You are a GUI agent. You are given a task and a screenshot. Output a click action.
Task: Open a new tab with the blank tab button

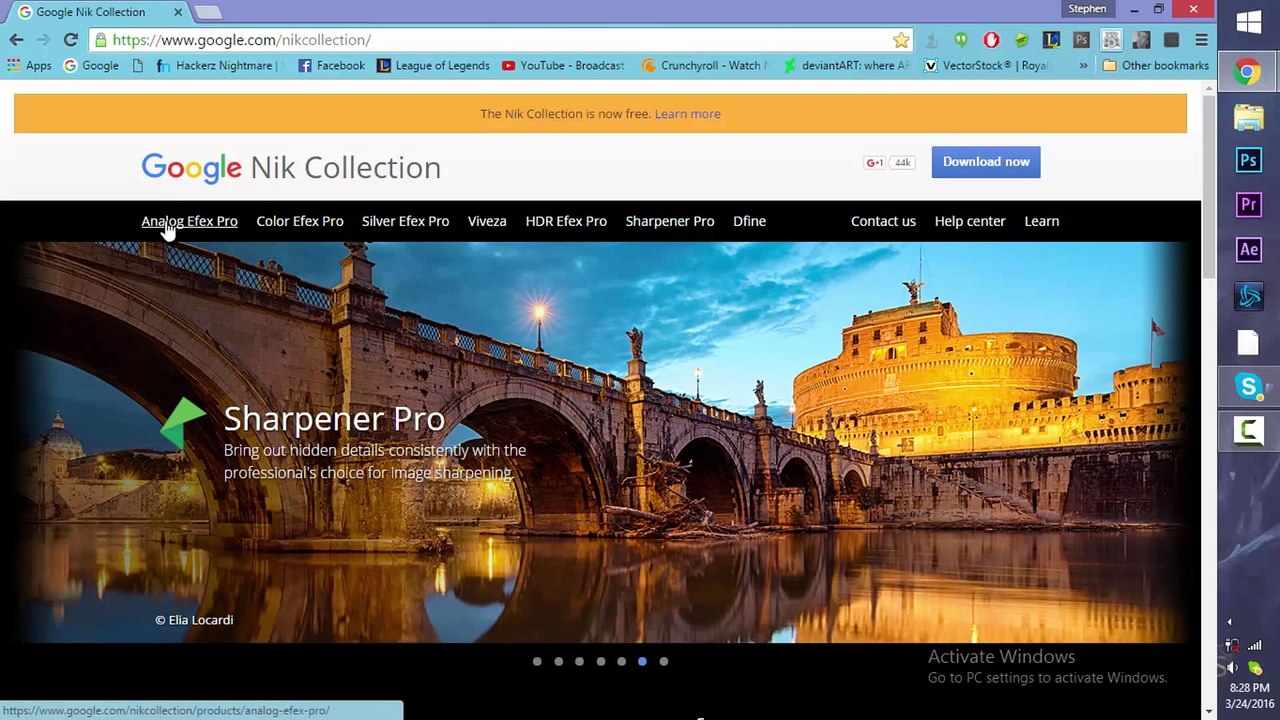coord(208,12)
